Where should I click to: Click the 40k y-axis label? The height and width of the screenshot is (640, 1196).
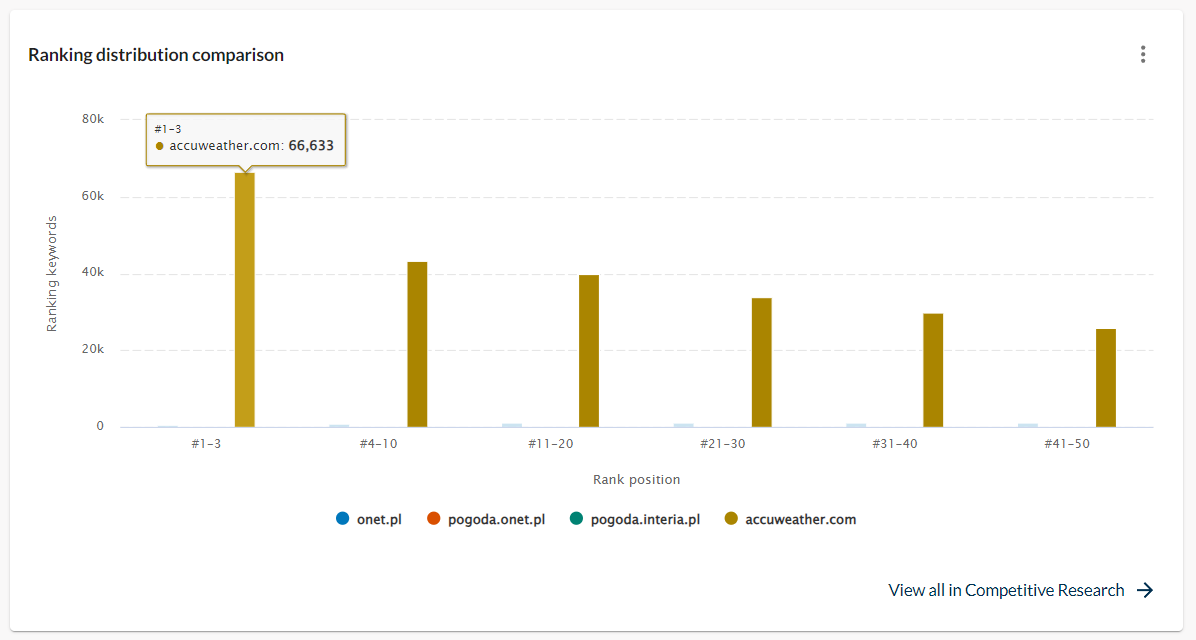point(93,272)
